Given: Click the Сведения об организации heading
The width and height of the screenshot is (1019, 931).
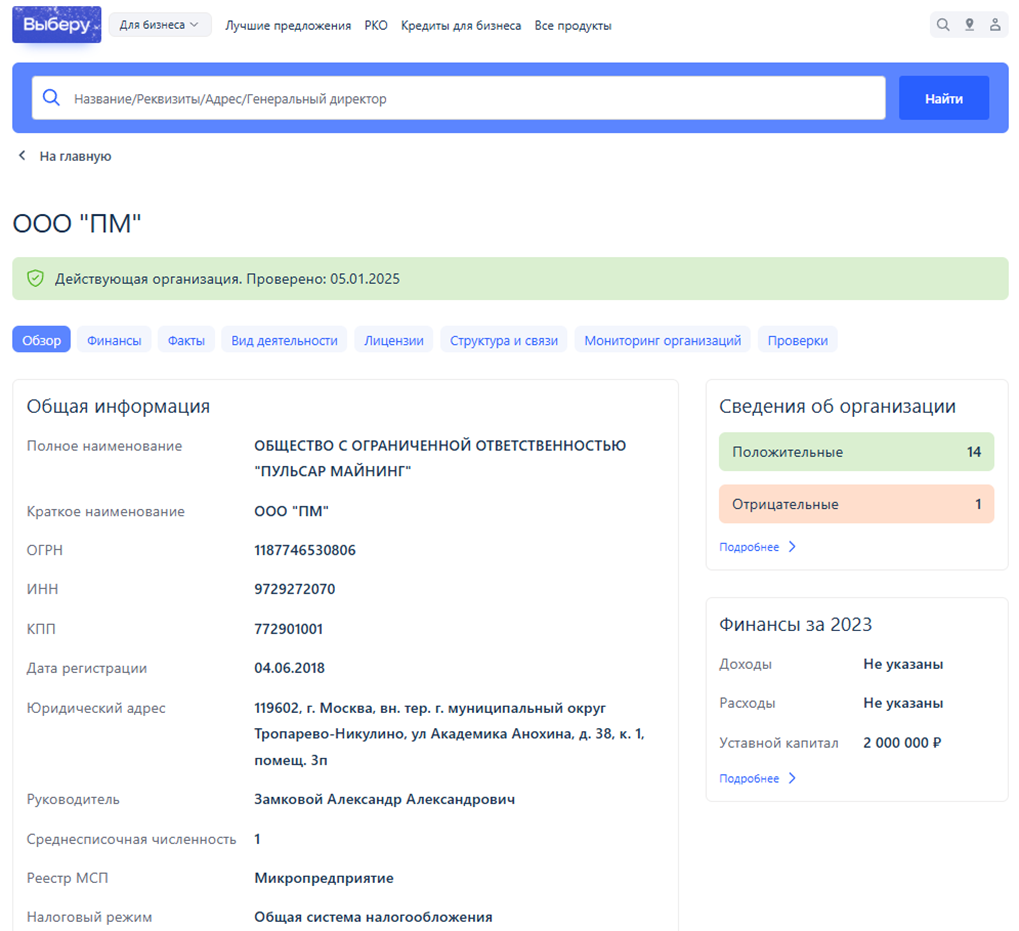Looking at the screenshot, I should 837,406.
